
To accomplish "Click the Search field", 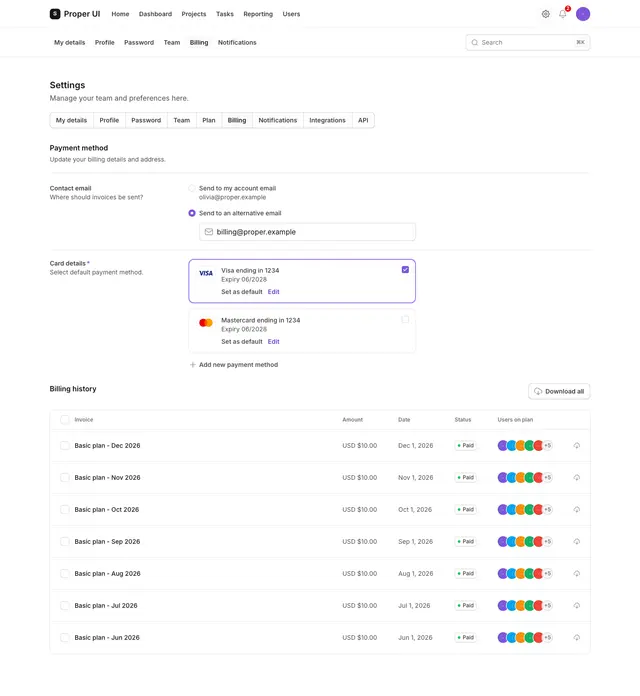I will (528, 43).
